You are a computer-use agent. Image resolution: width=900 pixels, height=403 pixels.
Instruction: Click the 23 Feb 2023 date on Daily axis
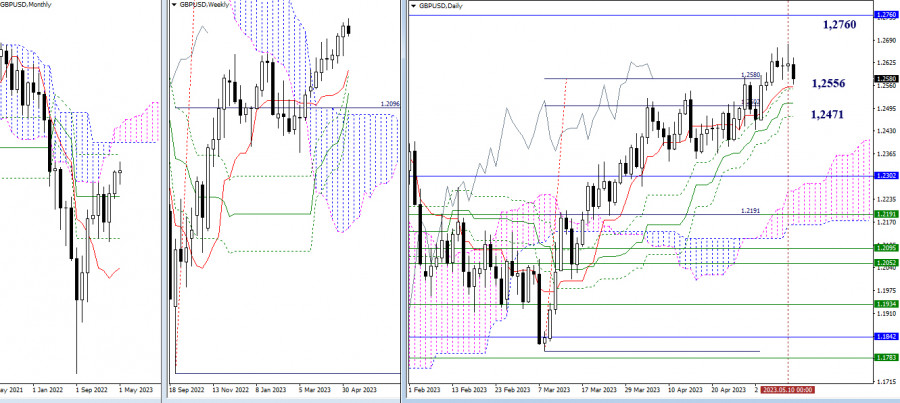click(515, 390)
